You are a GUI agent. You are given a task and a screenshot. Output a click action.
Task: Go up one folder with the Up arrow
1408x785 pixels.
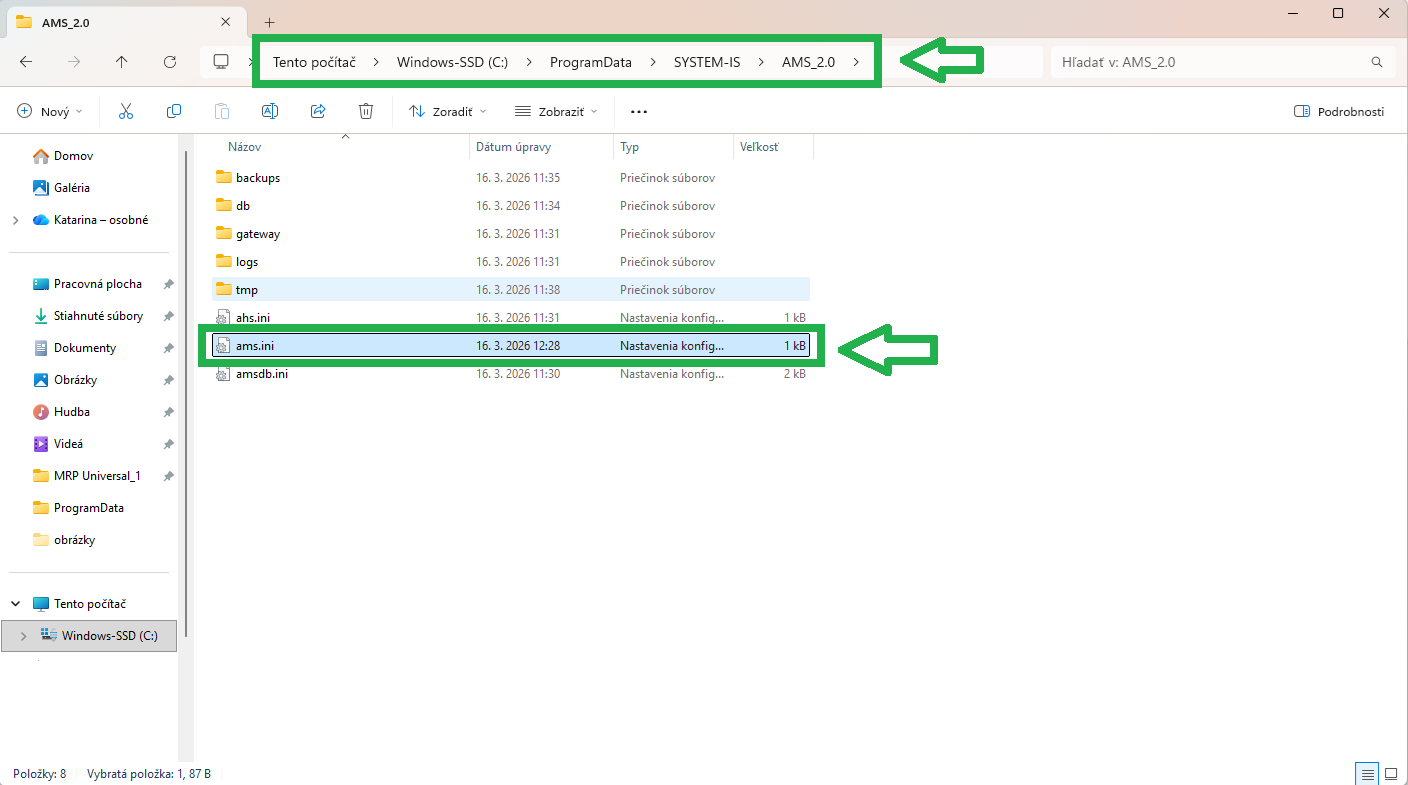tap(122, 62)
